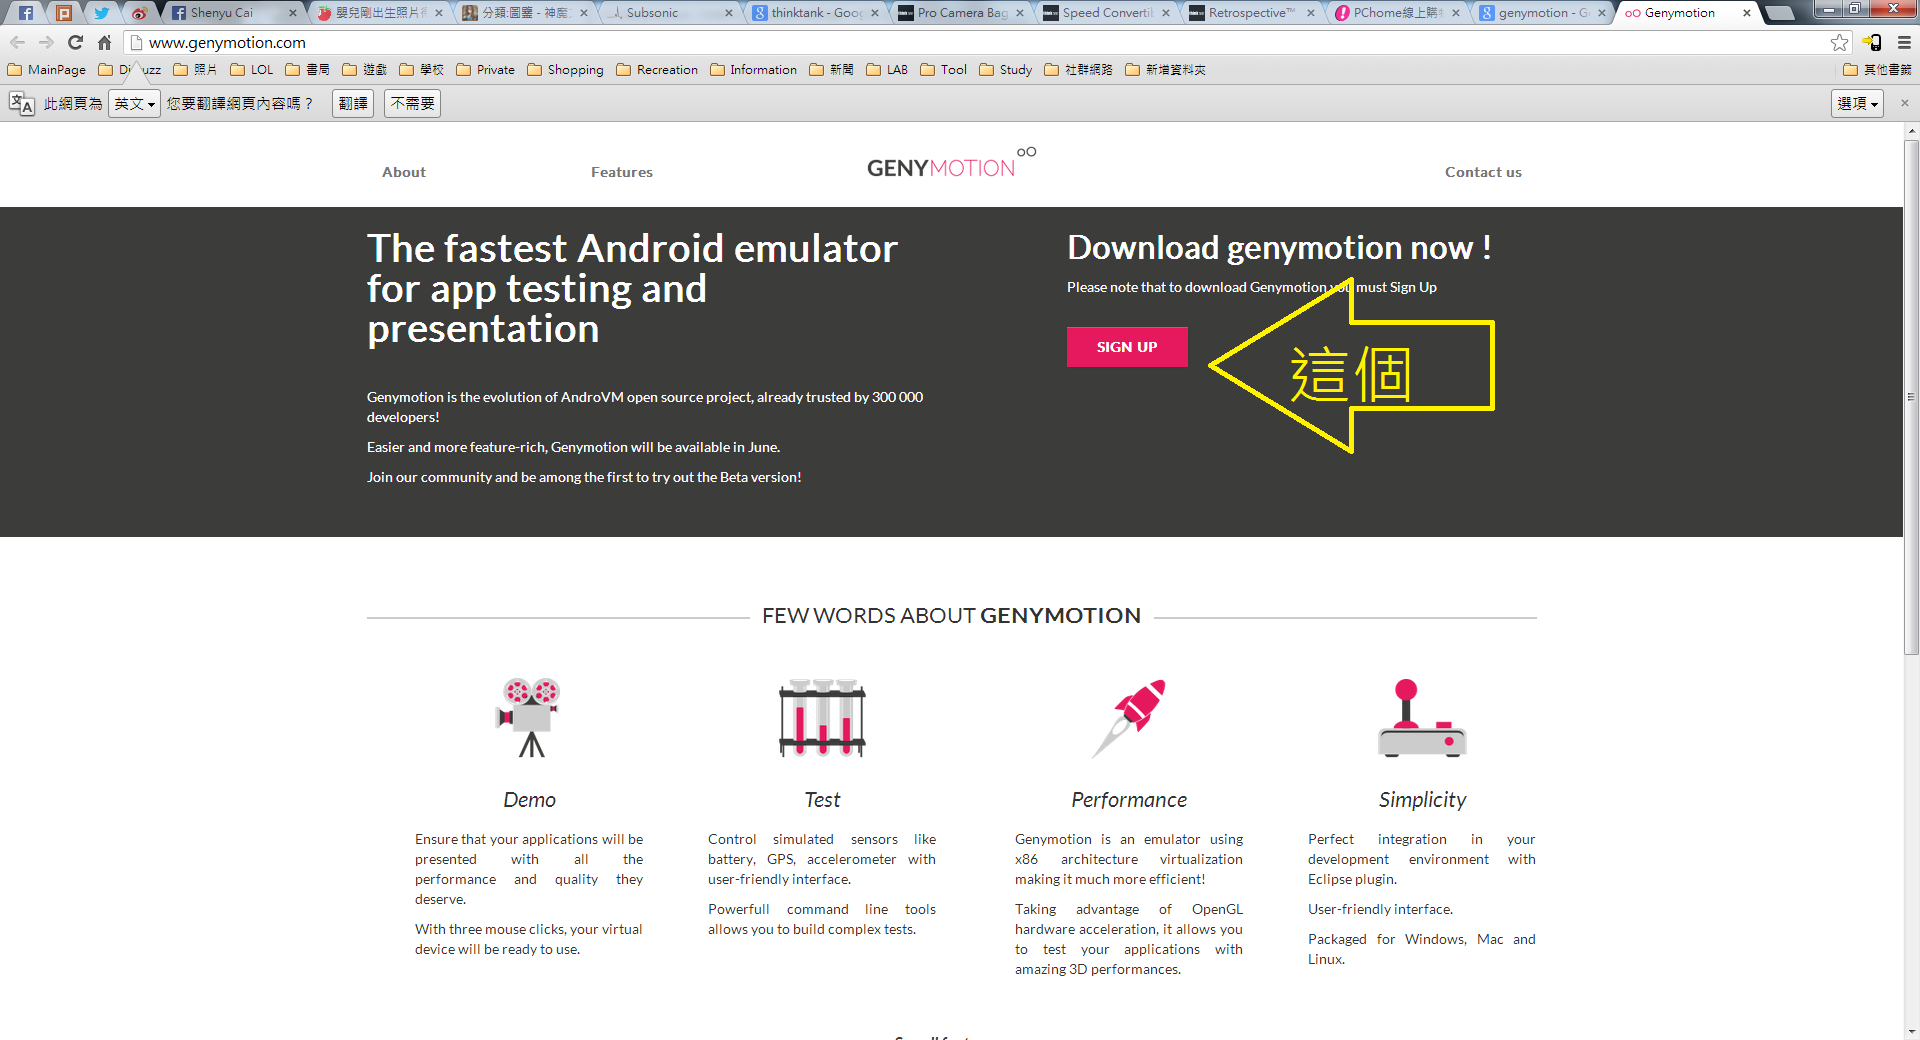Click the film camera Demo icon
The height and width of the screenshot is (1040, 1920).
[530, 717]
